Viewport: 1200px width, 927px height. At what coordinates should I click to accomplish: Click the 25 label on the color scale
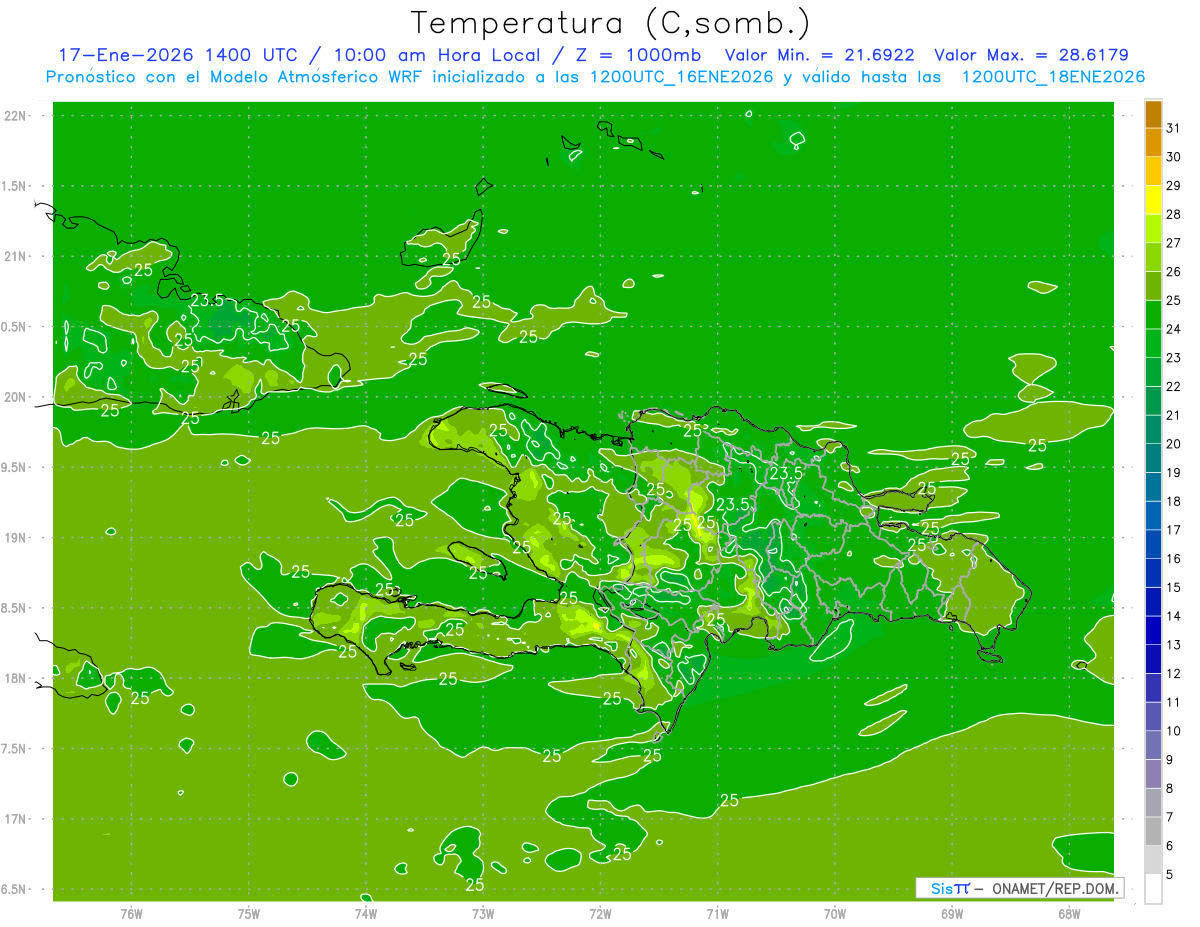pyautogui.click(x=1174, y=300)
